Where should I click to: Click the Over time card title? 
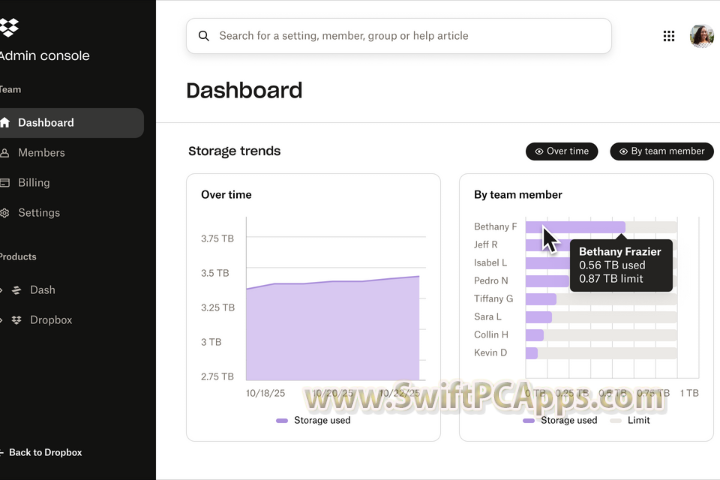pyautogui.click(x=226, y=195)
